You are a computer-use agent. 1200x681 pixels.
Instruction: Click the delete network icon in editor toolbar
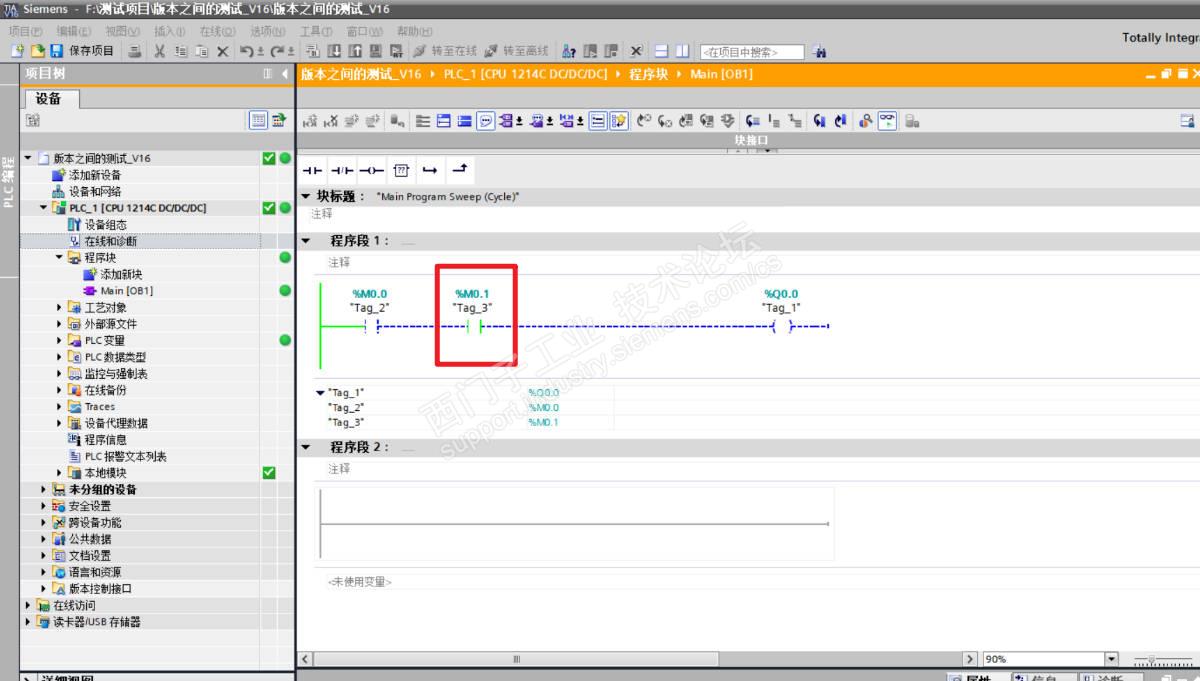[x=331, y=121]
